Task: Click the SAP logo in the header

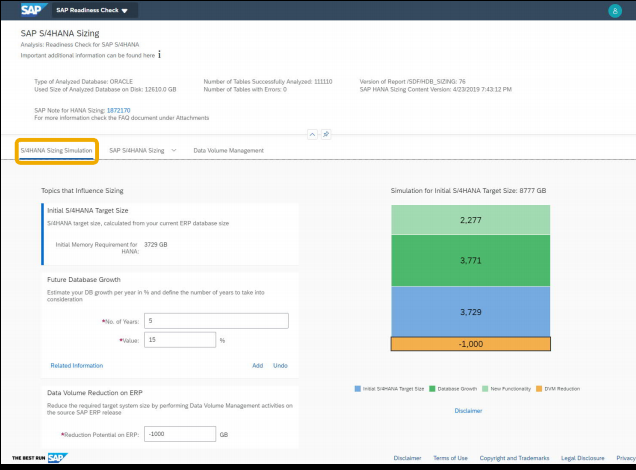Action: coord(34,9)
